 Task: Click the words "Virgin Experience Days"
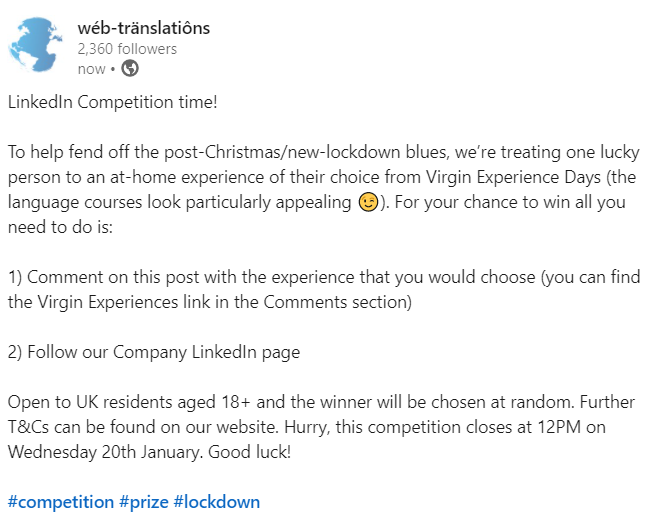513,177
